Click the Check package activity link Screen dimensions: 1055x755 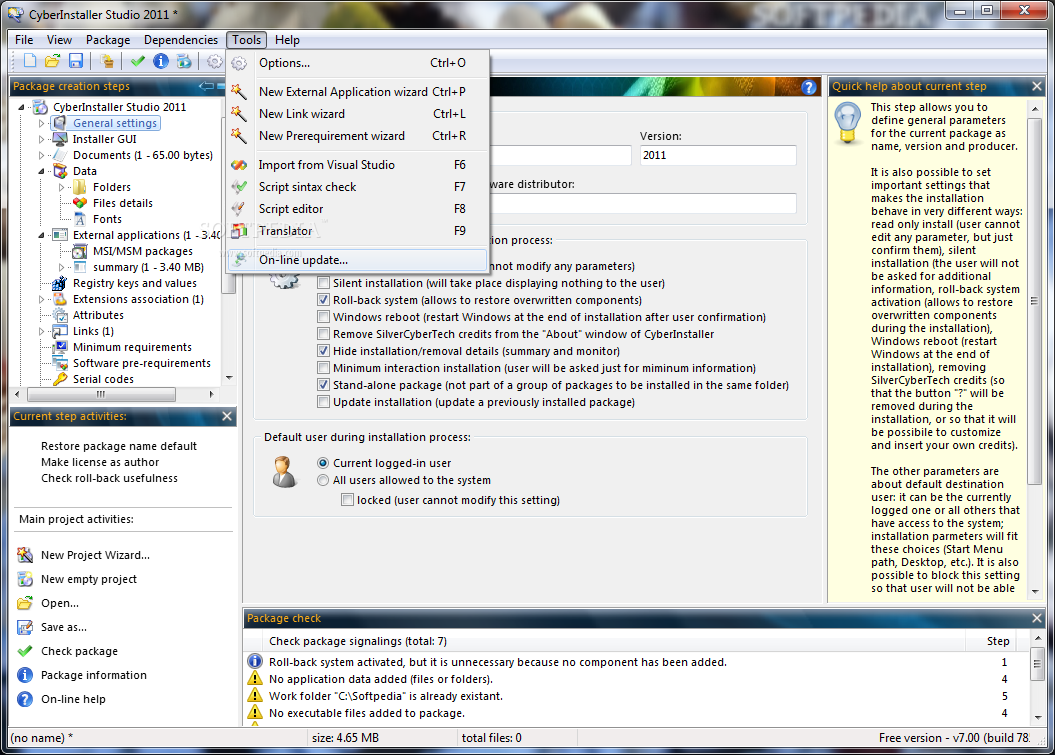pos(79,651)
